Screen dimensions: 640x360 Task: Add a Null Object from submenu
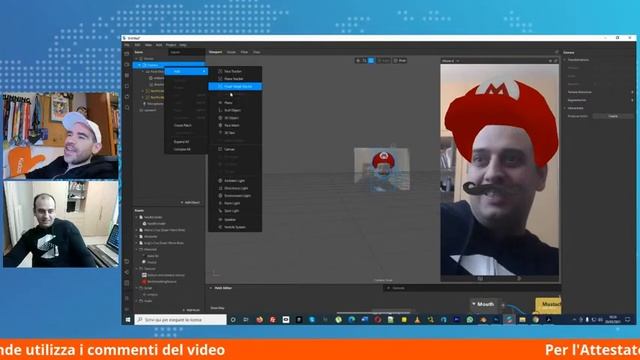[235, 110]
